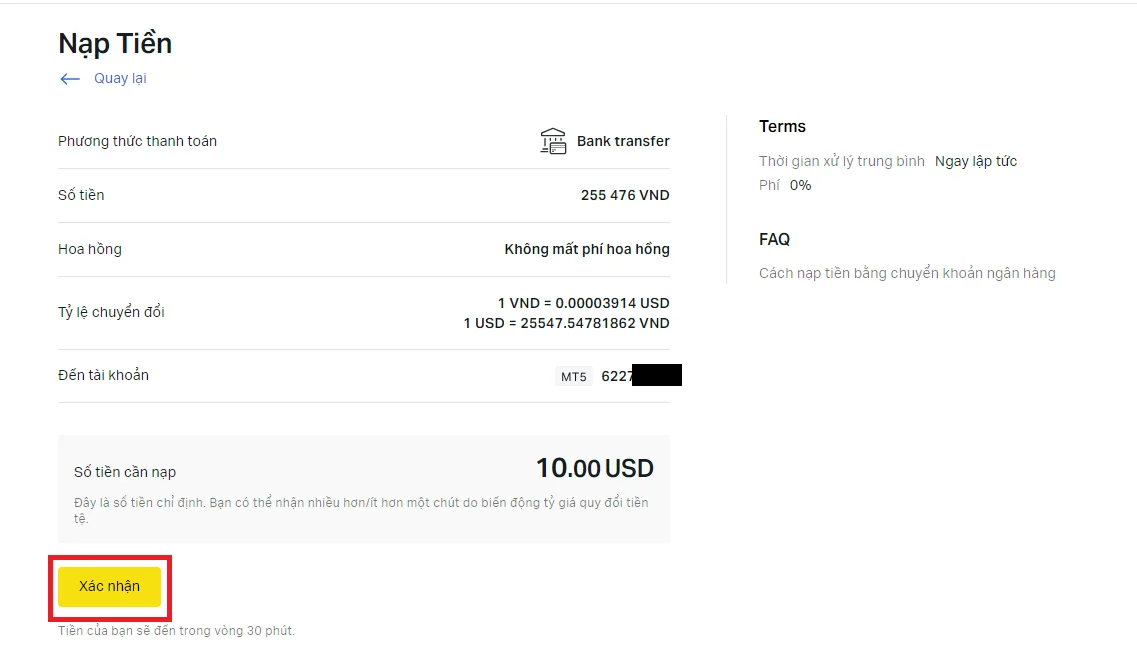1137x659 pixels.
Task: Click the back arrow icon
Action: pyautogui.click(x=70, y=79)
